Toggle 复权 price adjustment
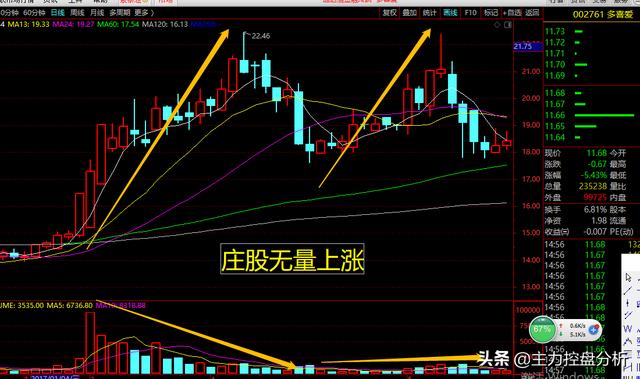This screenshot has width=640, height=379. coord(389,13)
